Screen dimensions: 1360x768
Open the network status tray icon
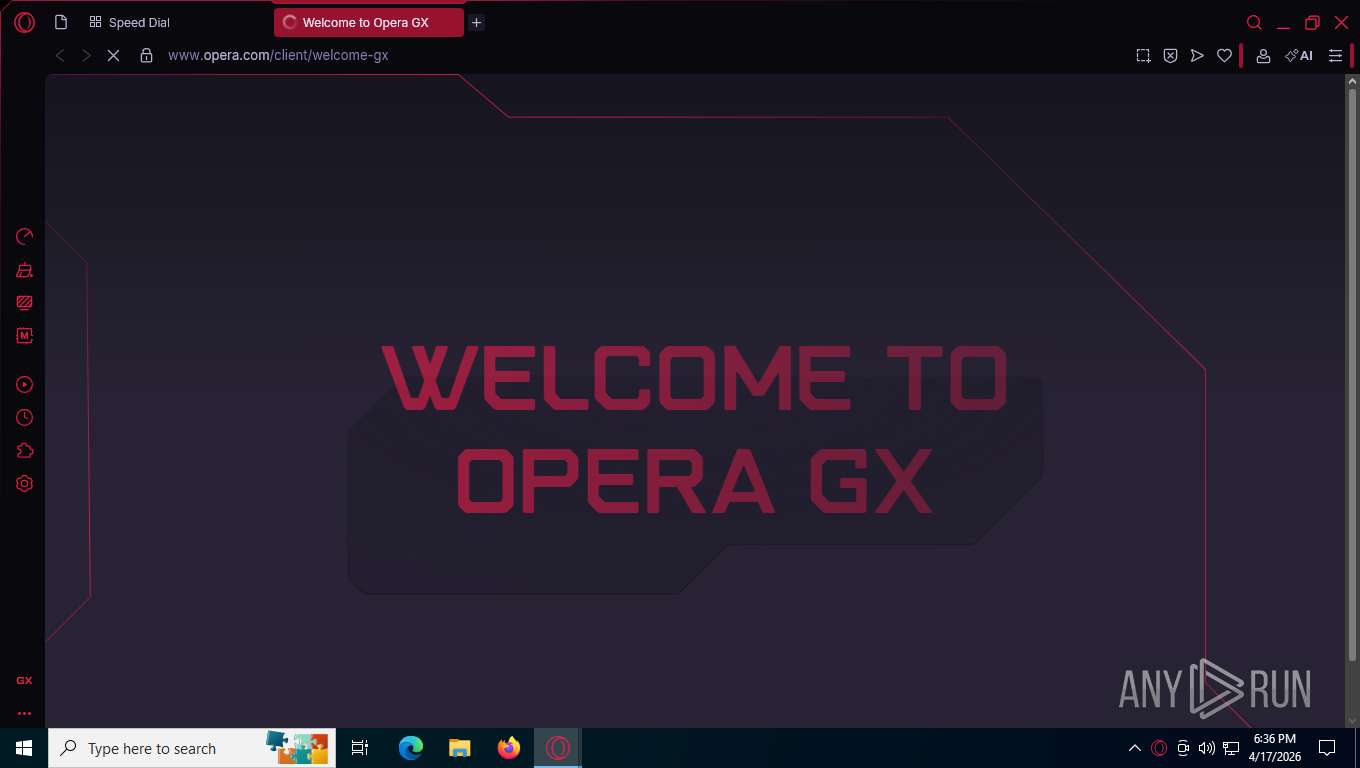click(x=1231, y=748)
